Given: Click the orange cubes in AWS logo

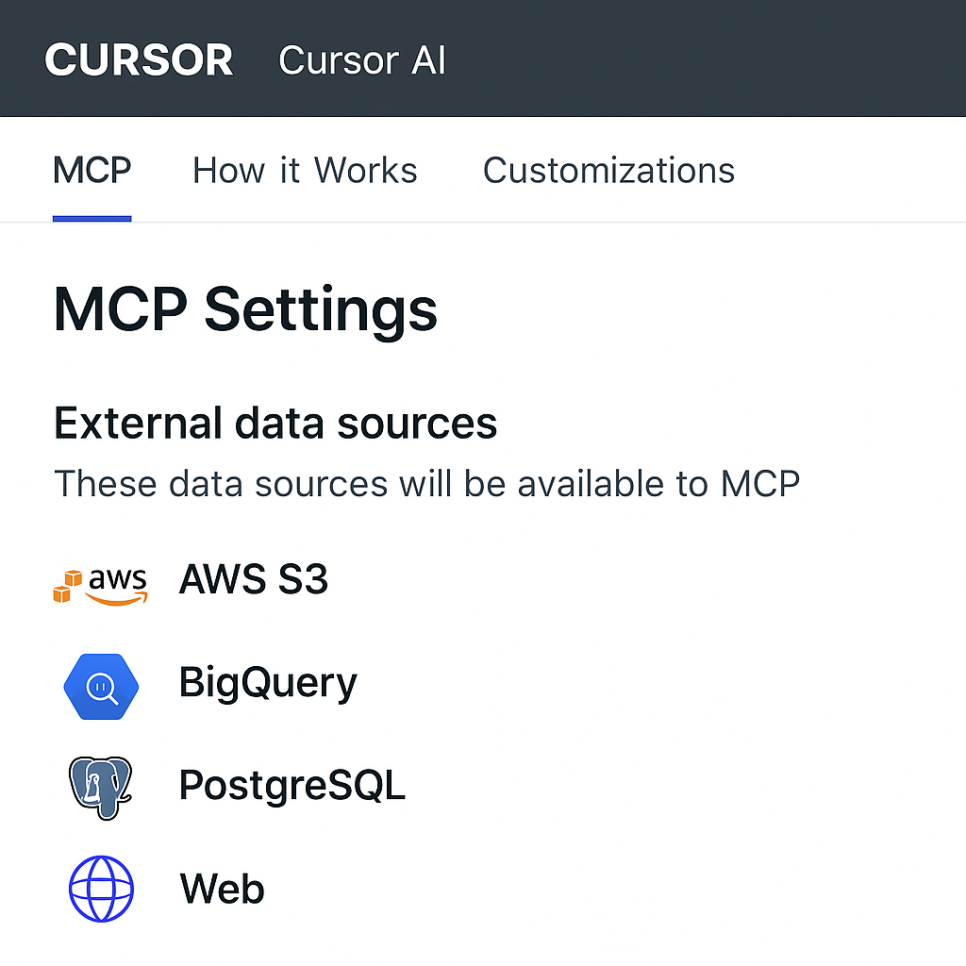Looking at the screenshot, I should (x=64, y=588).
